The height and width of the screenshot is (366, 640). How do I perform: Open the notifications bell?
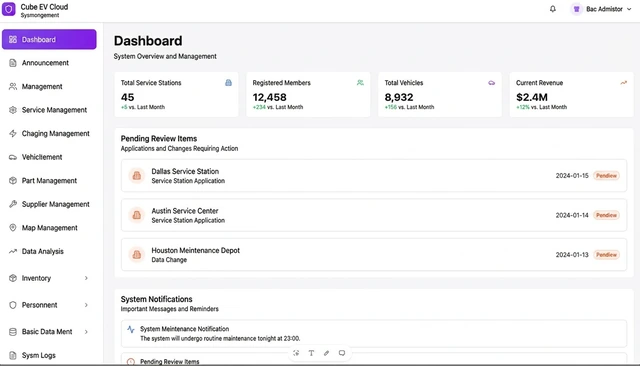pyautogui.click(x=553, y=9)
